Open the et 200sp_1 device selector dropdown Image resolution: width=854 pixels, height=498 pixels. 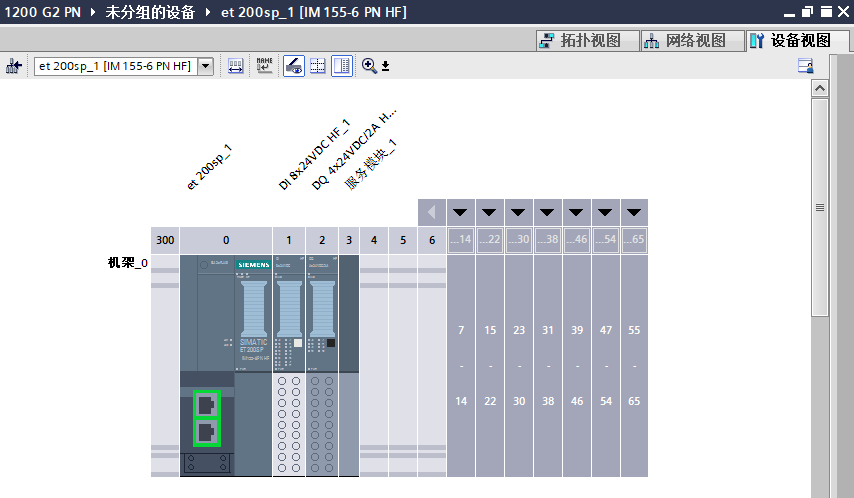point(206,66)
